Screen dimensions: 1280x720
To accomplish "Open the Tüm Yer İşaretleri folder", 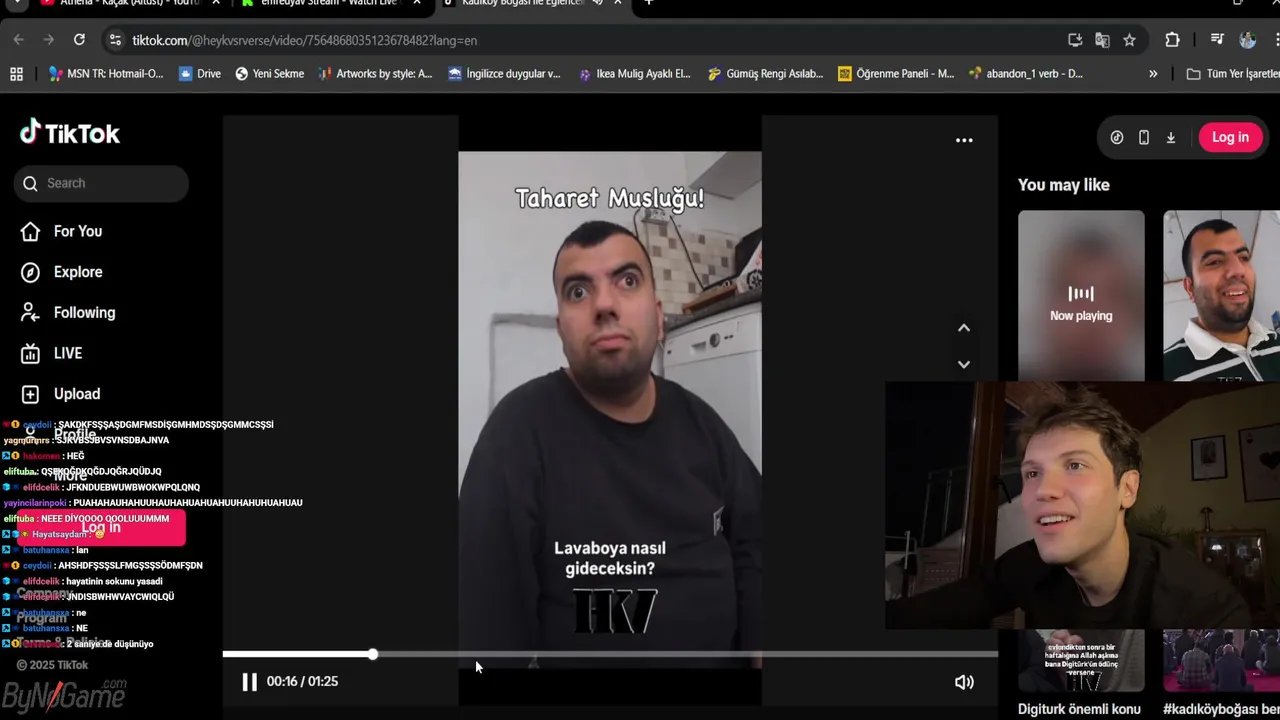I will [x=1232, y=74].
